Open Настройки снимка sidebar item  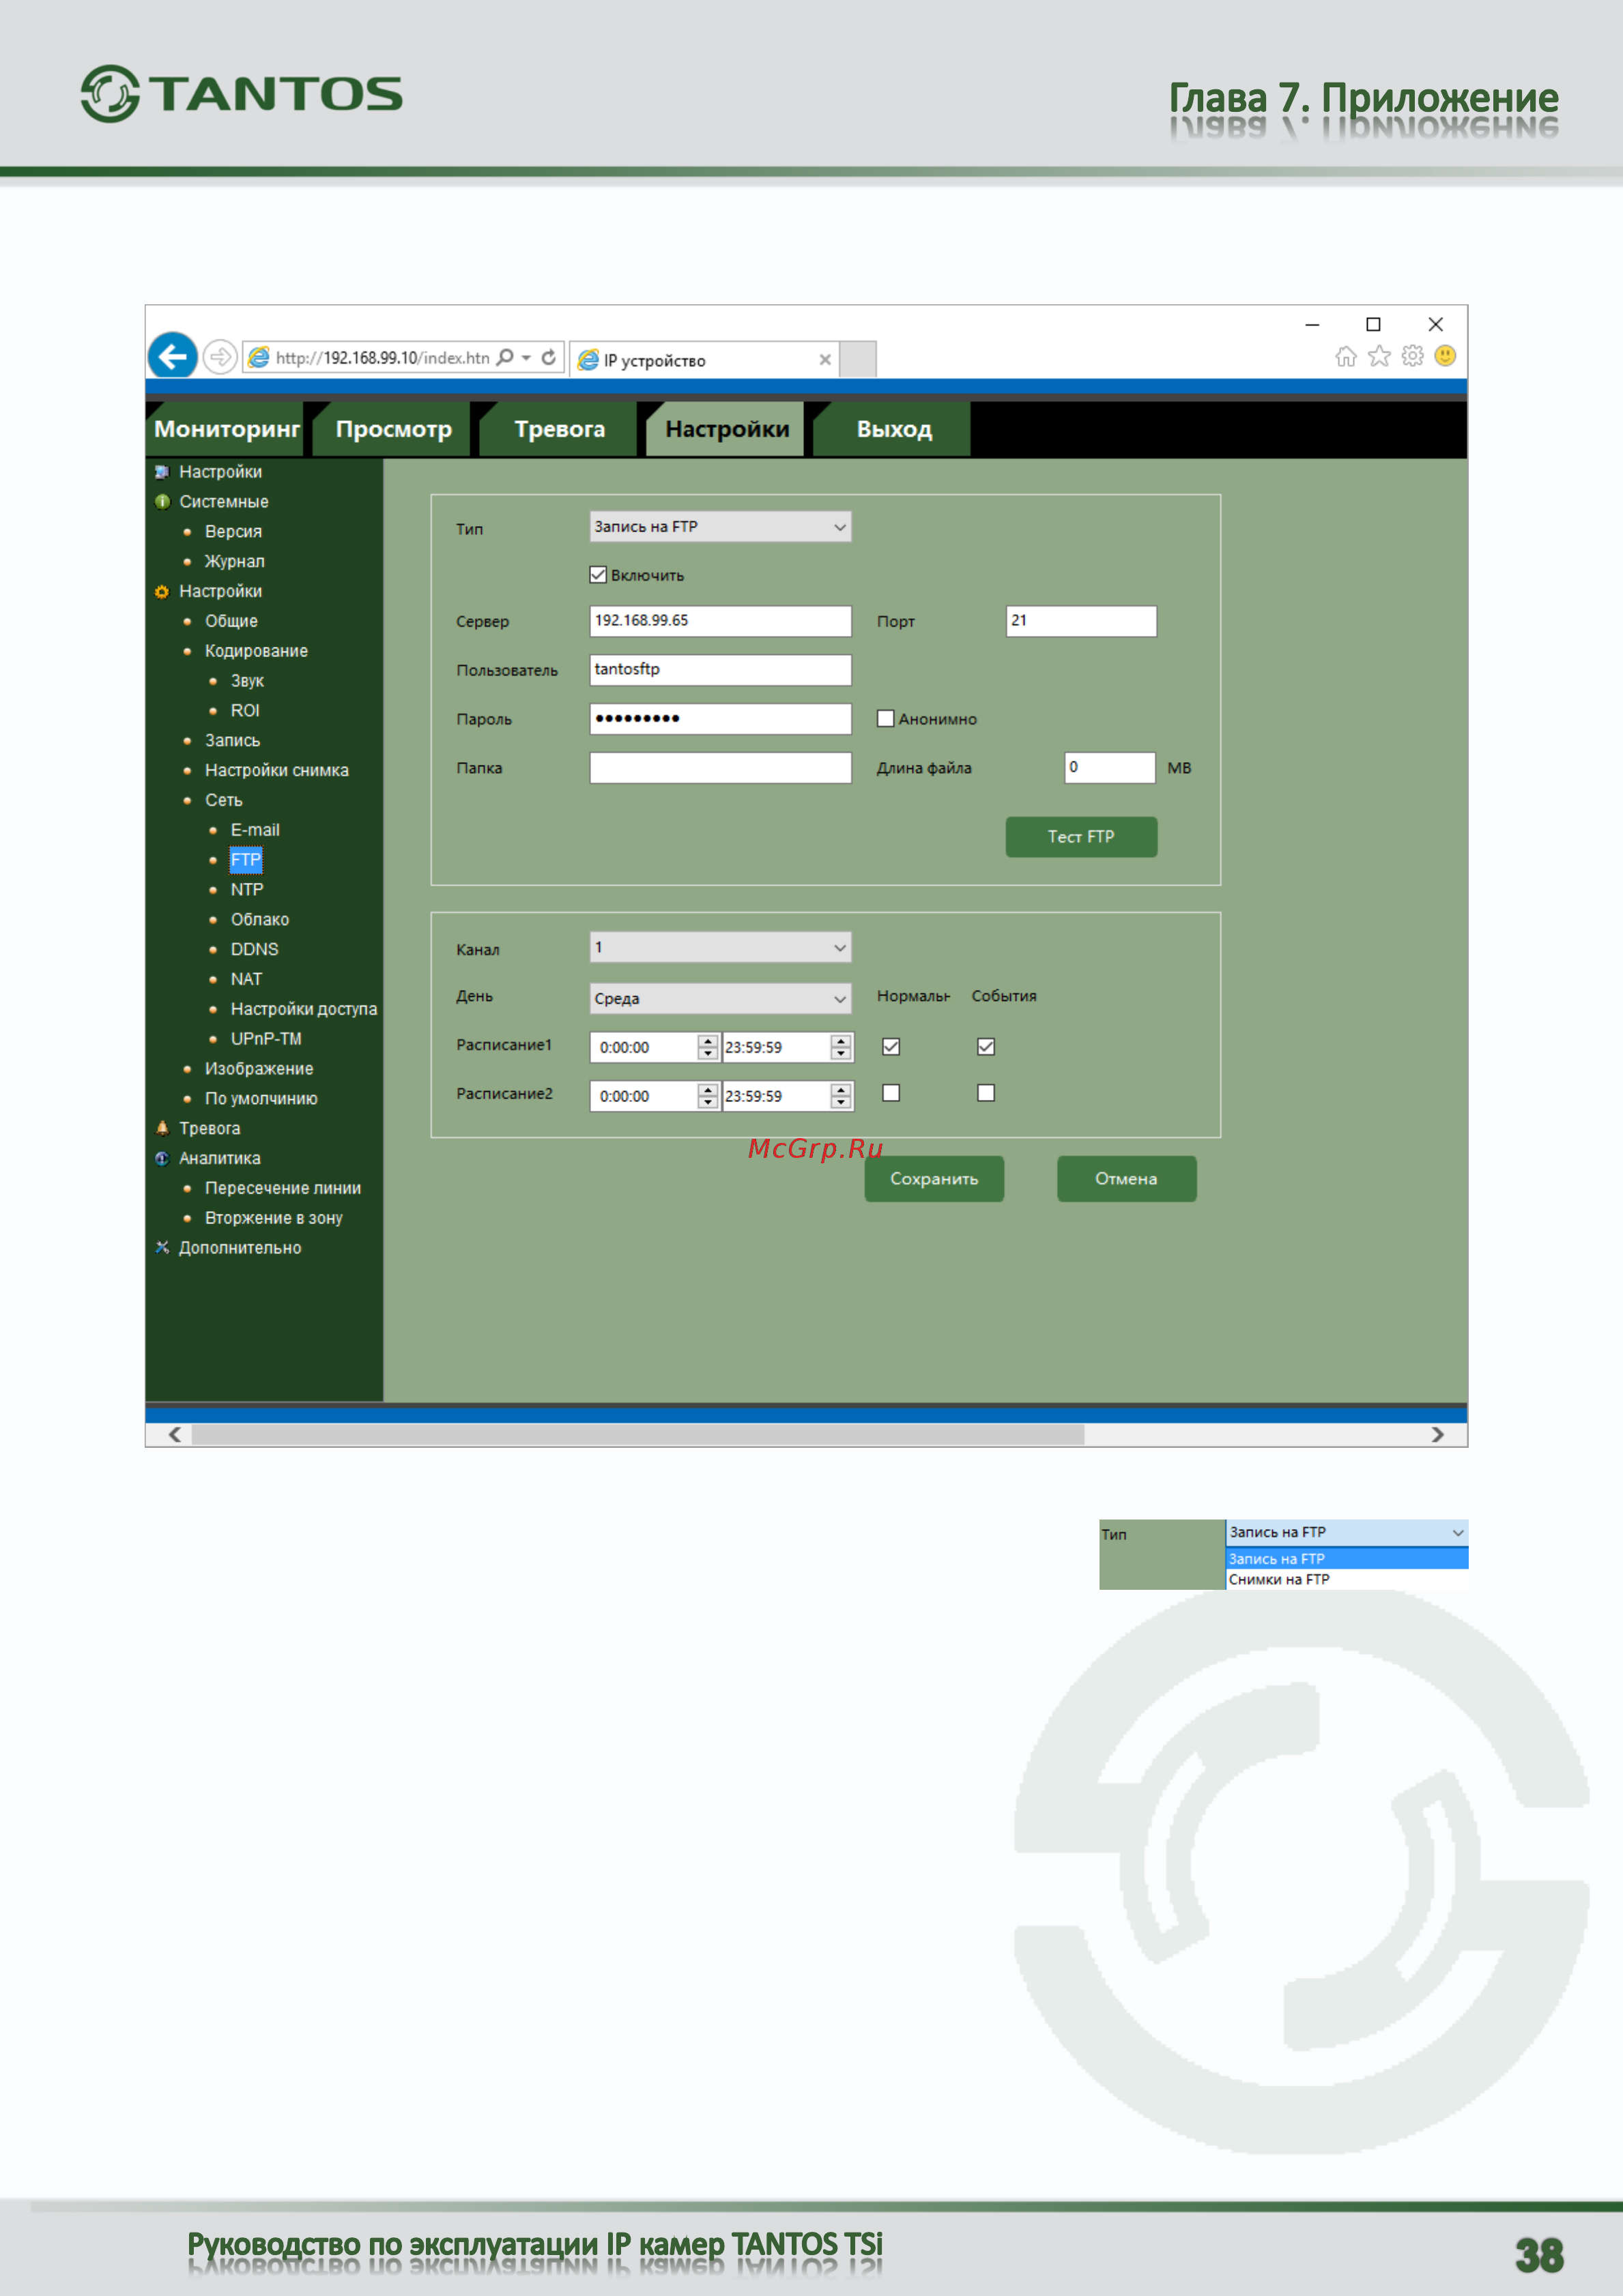(277, 770)
